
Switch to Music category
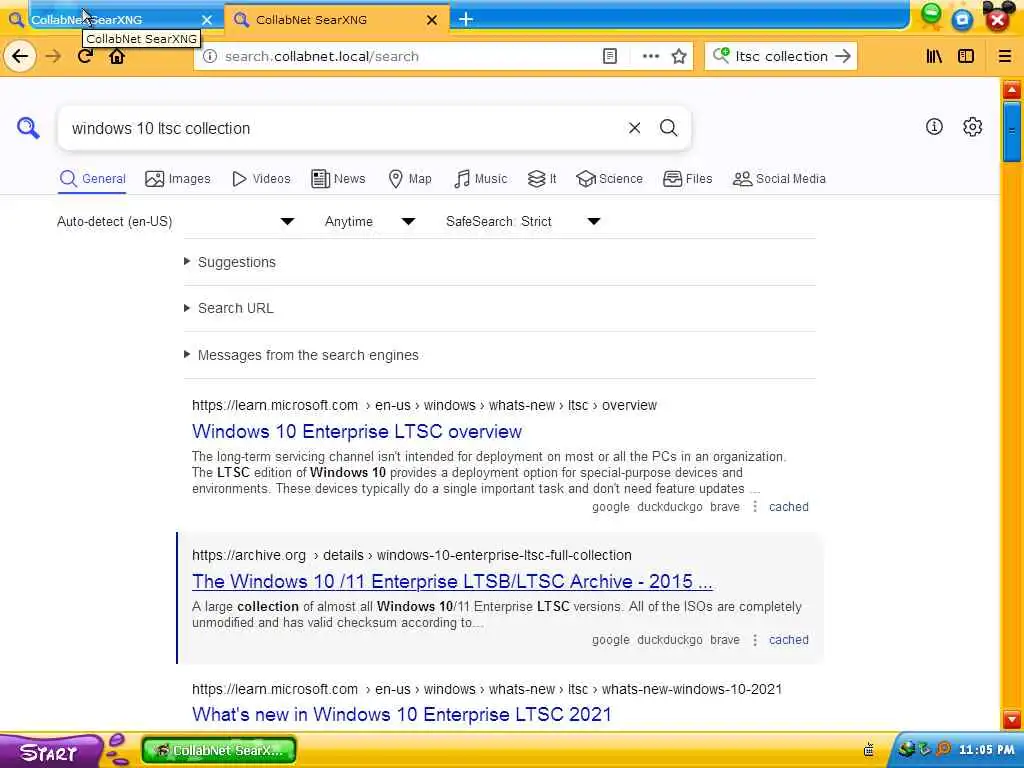[x=480, y=179]
